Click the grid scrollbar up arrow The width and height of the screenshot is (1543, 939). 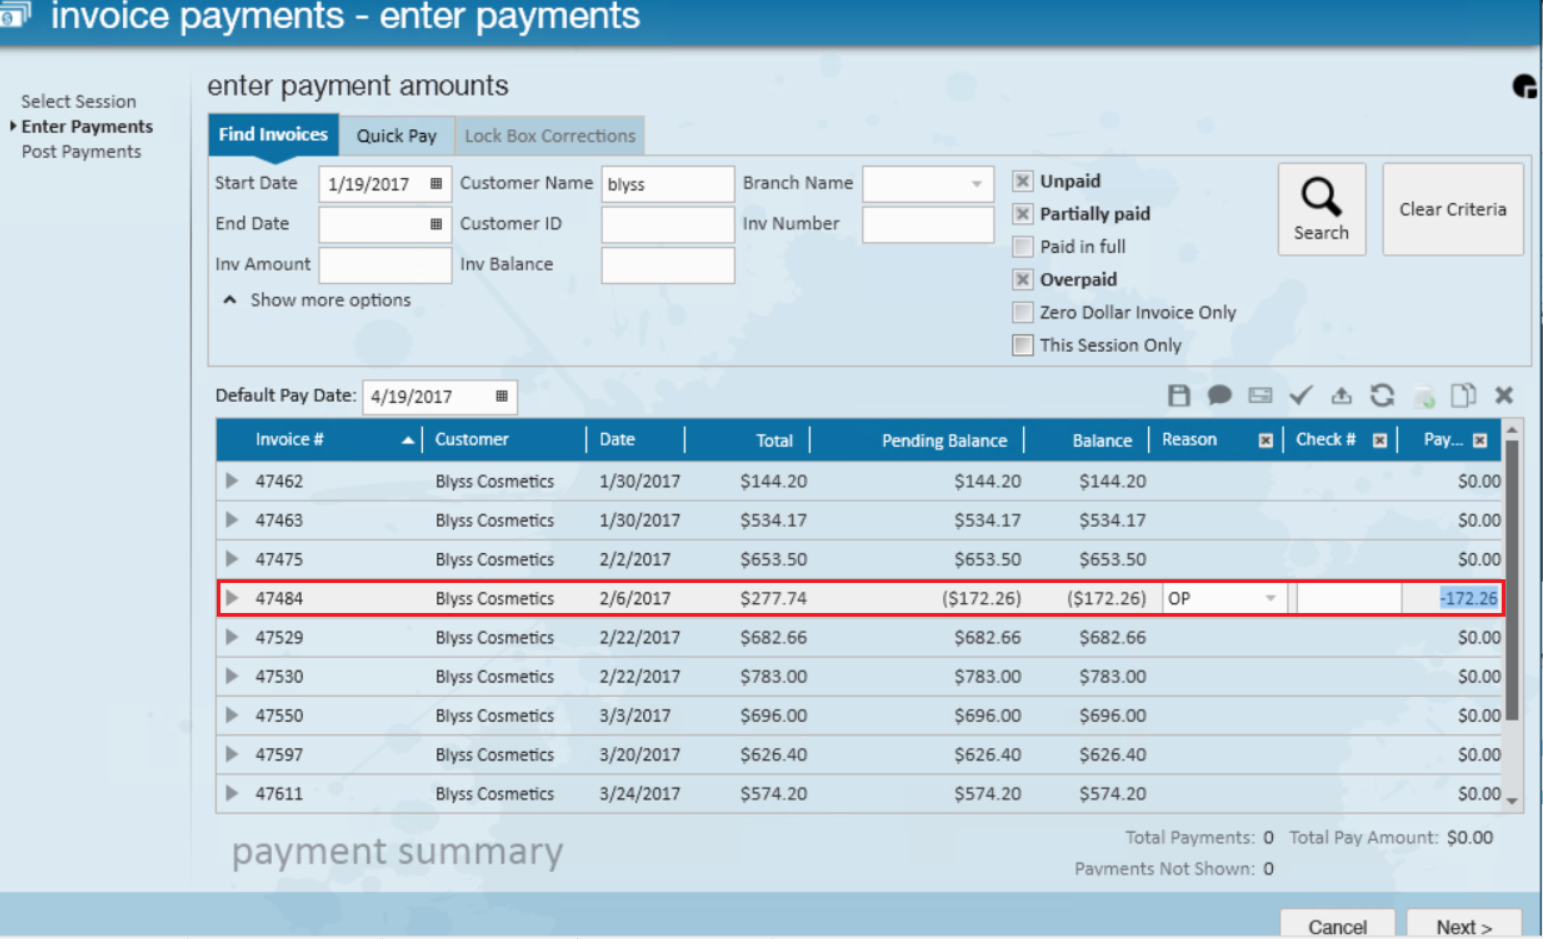(1512, 430)
